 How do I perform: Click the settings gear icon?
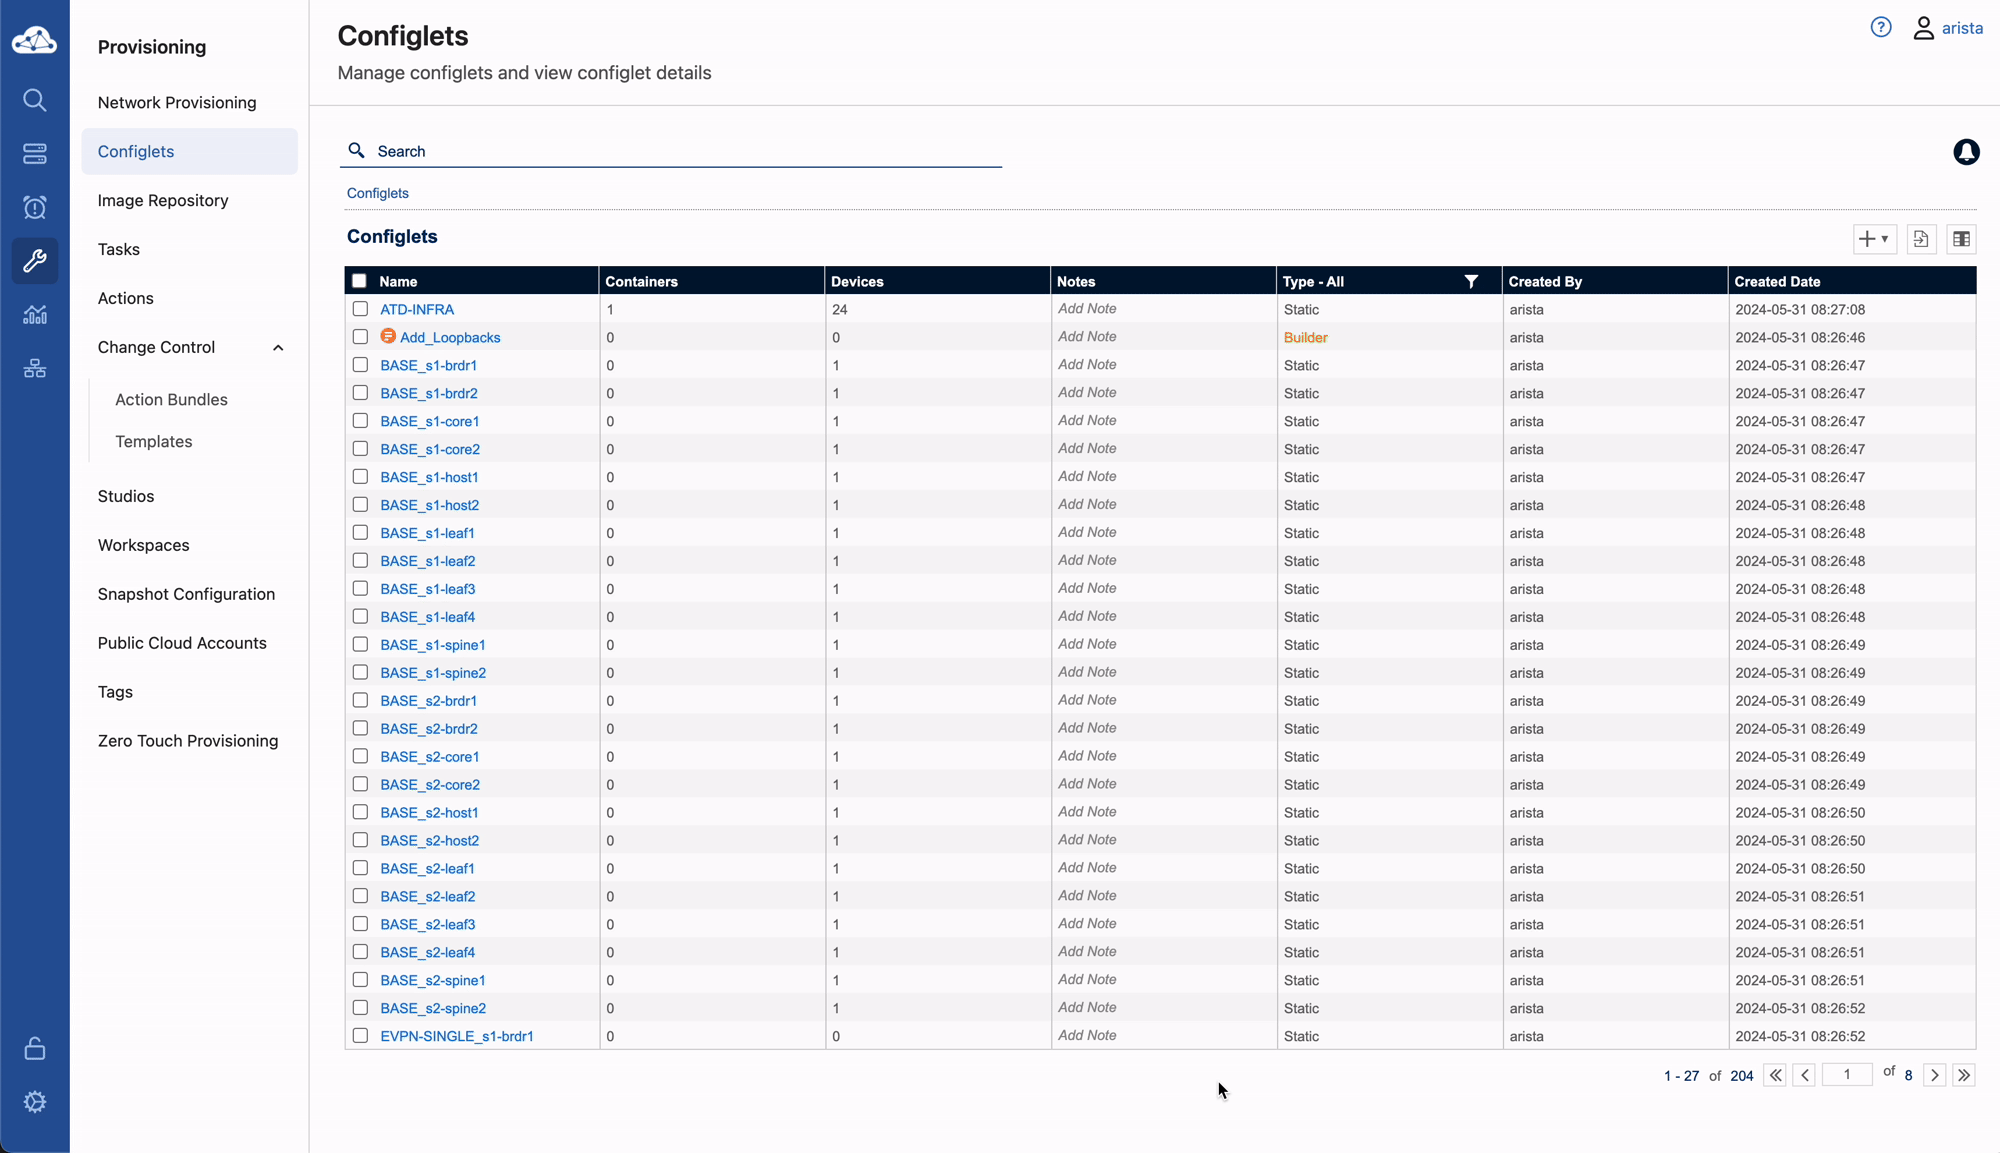35,1102
